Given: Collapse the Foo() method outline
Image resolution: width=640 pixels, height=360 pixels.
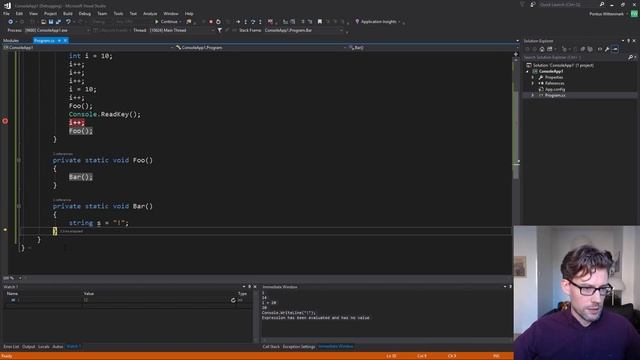Looking at the screenshot, I should pyautogui.click(x=19, y=160).
